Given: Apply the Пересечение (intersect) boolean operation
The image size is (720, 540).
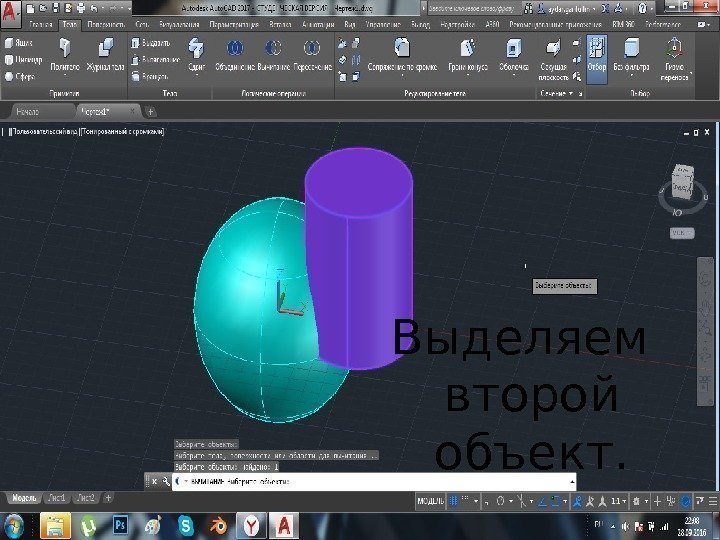Looking at the screenshot, I should (x=312, y=55).
